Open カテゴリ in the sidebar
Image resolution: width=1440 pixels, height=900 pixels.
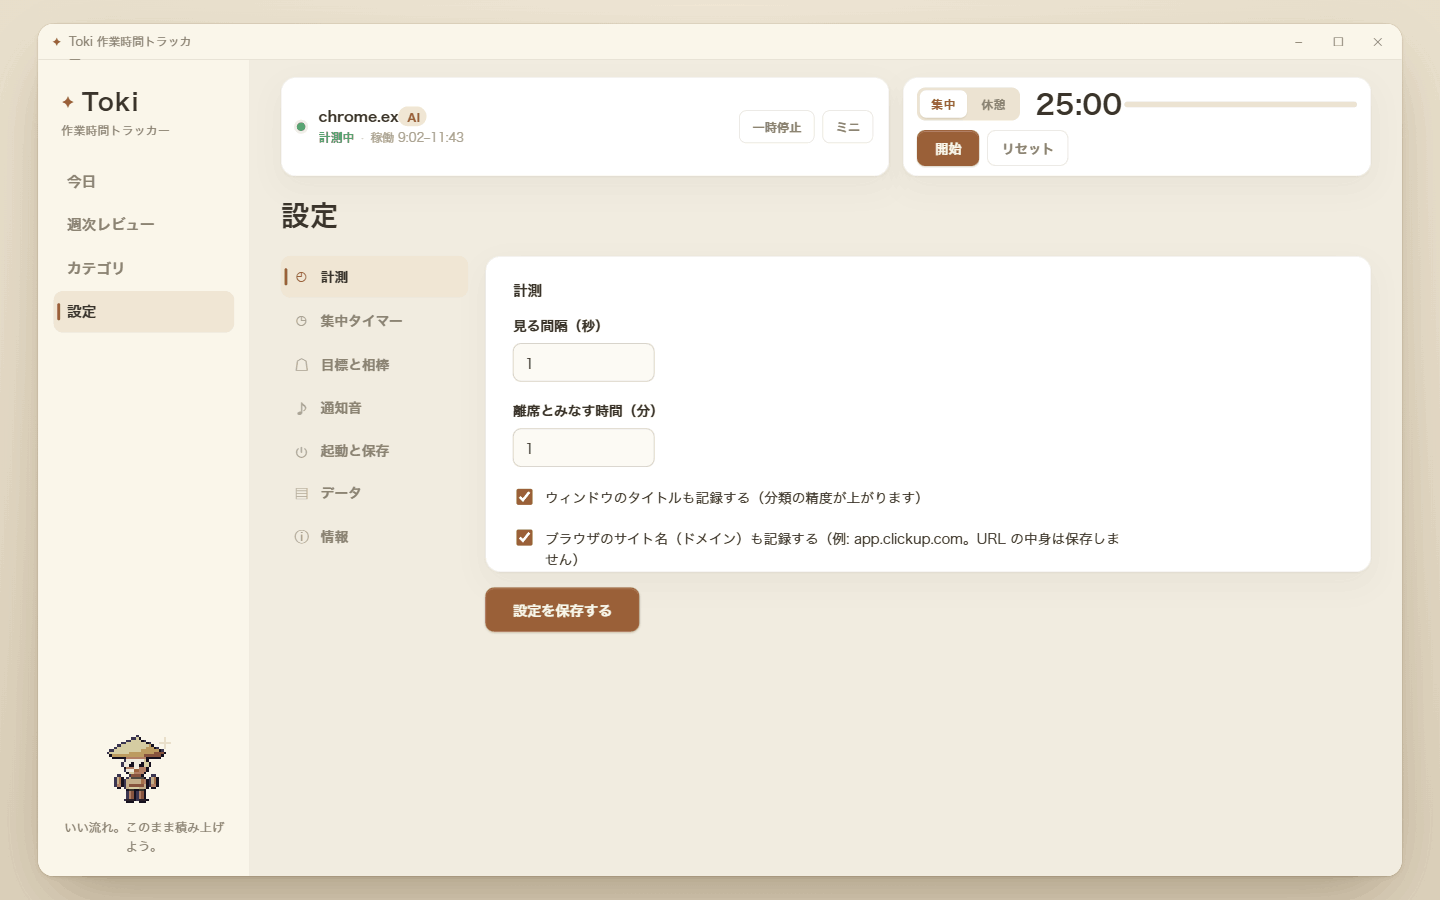144,268
